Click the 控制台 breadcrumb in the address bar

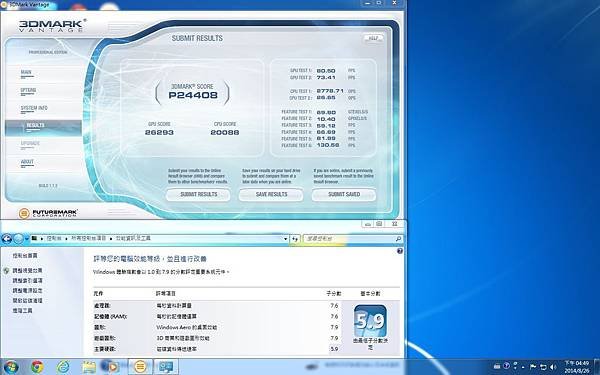[x=54, y=238]
